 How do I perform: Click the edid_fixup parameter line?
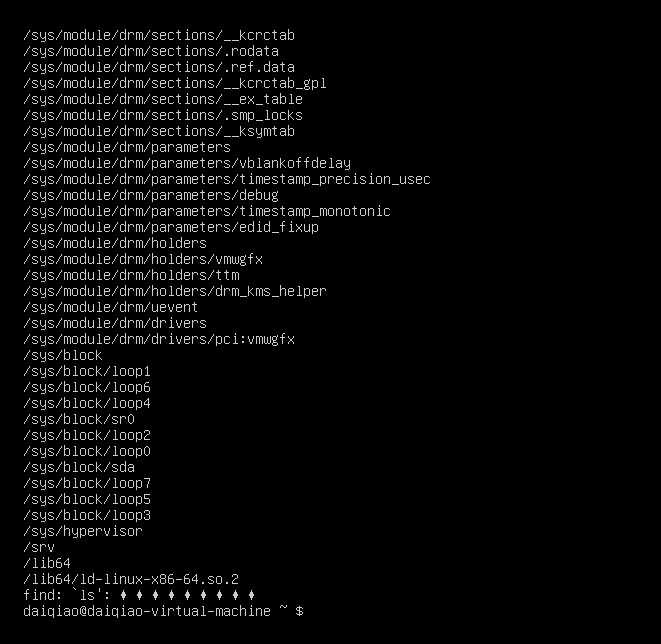[x=171, y=228]
